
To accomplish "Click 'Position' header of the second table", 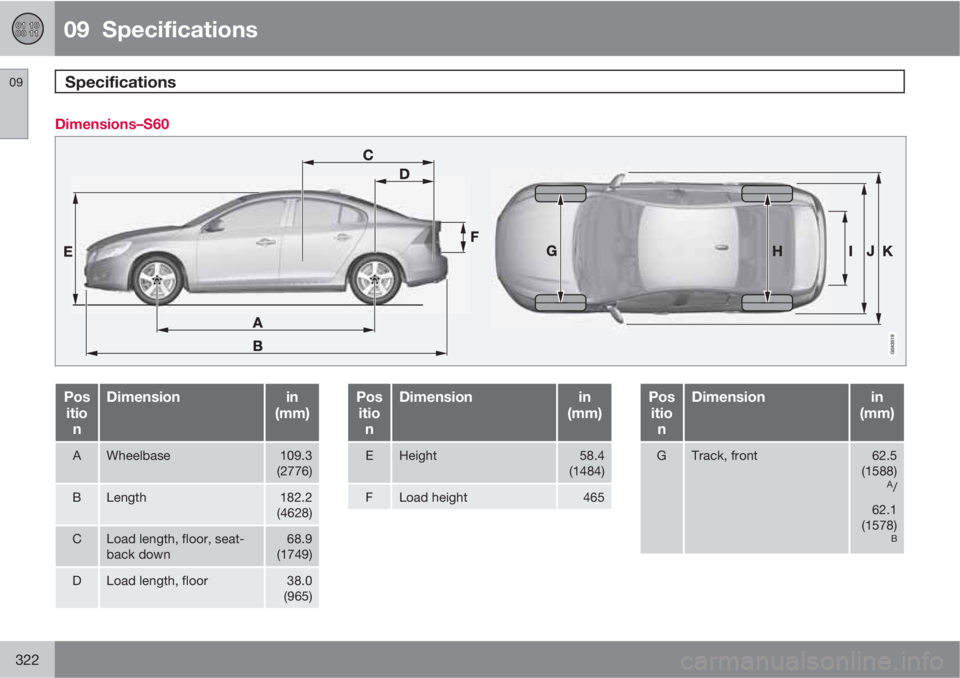I will pos(369,412).
